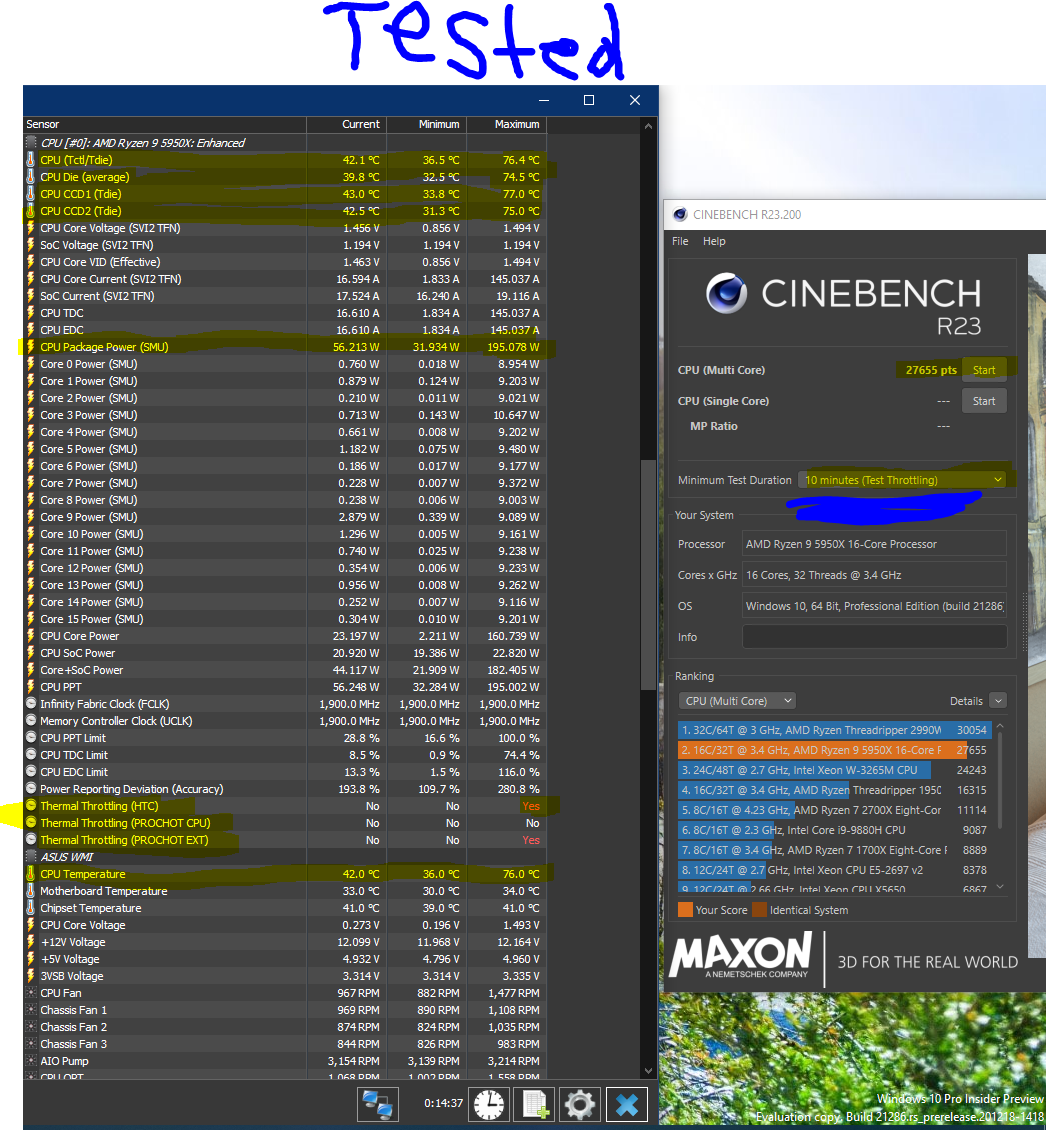
Task: Open HWiNFO sensor settings gear
Action: [x=579, y=1103]
